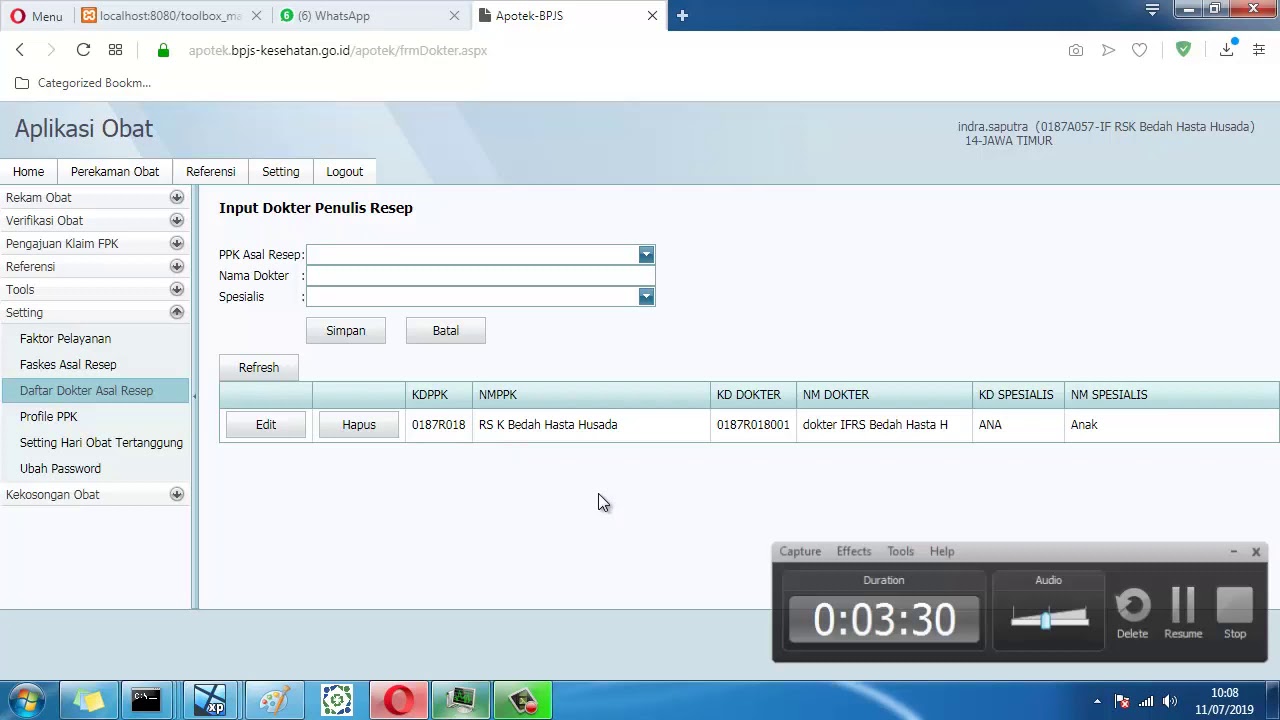Viewport: 1280px width, 720px height.
Task: Close the WhatsApp tab
Action: (x=454, y=16)
